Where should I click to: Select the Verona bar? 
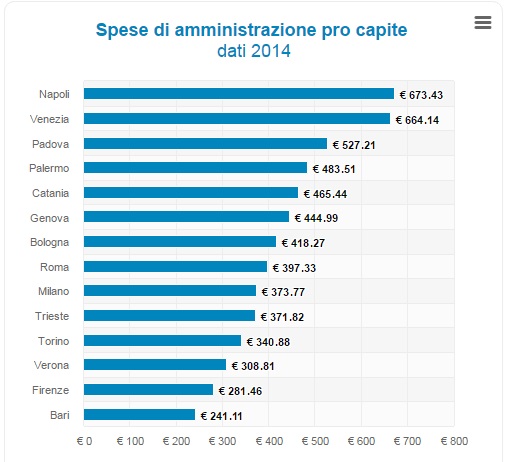click(155, 365)
